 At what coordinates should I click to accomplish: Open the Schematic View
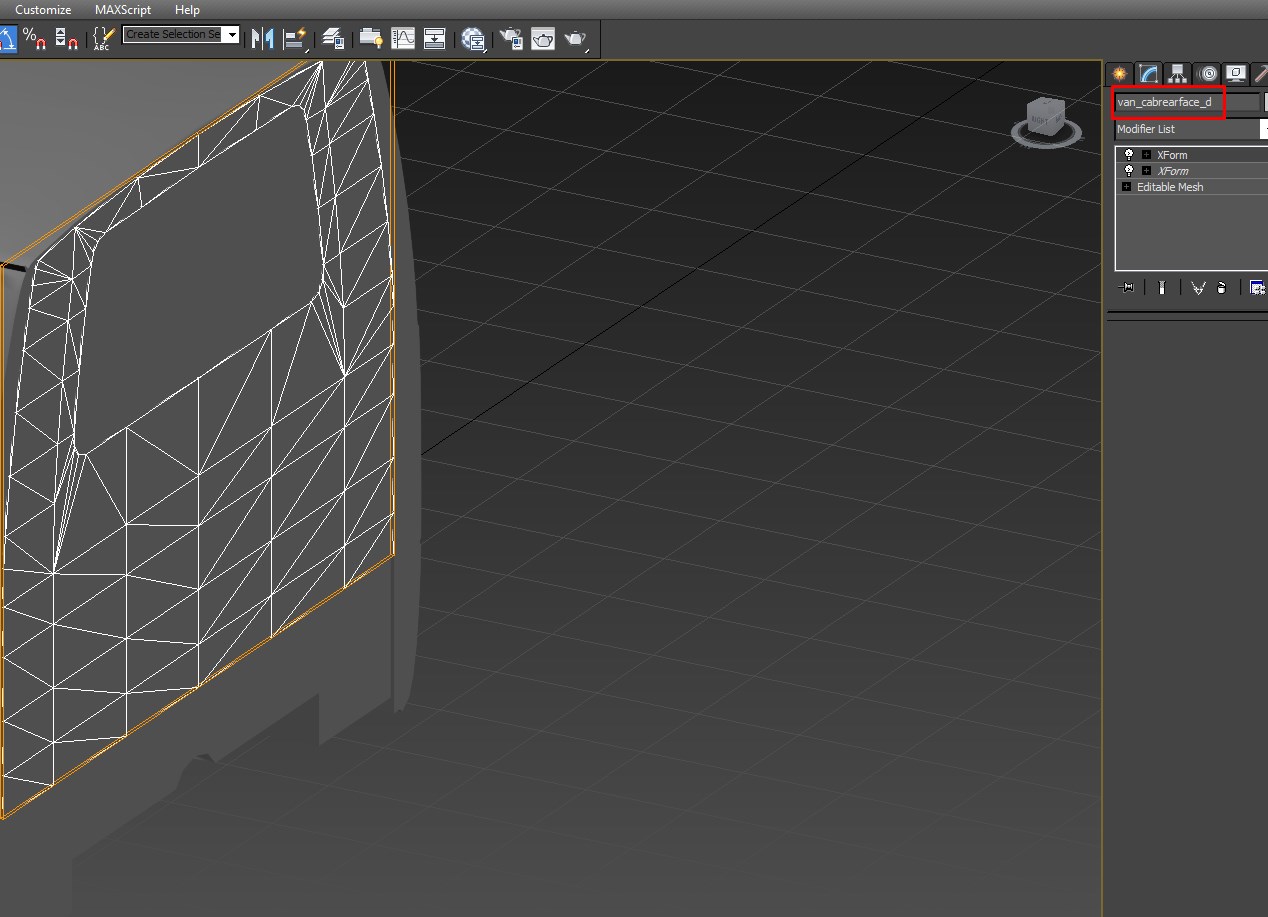point(435,39)
